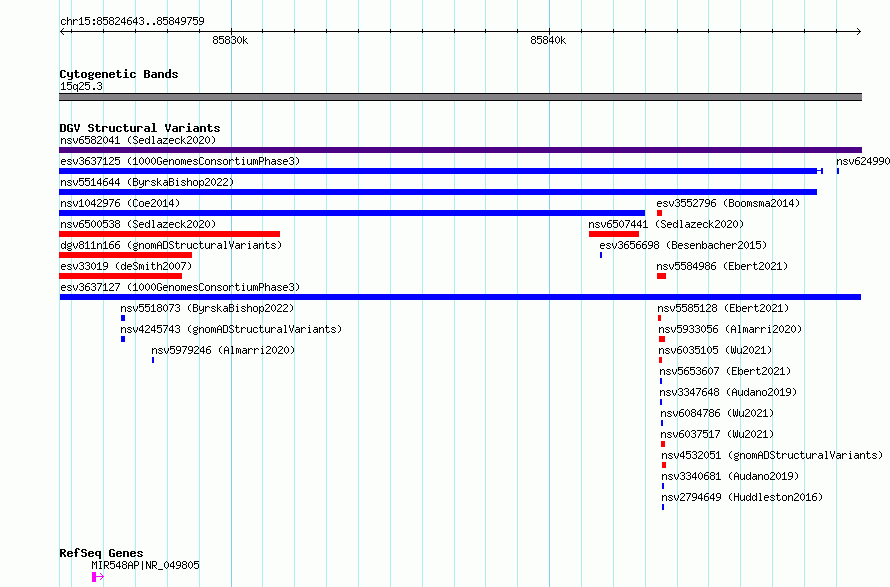Select the red nsv6500538 variant bar
This screenshot has width=890, height=587.
(x=169, y=234)
